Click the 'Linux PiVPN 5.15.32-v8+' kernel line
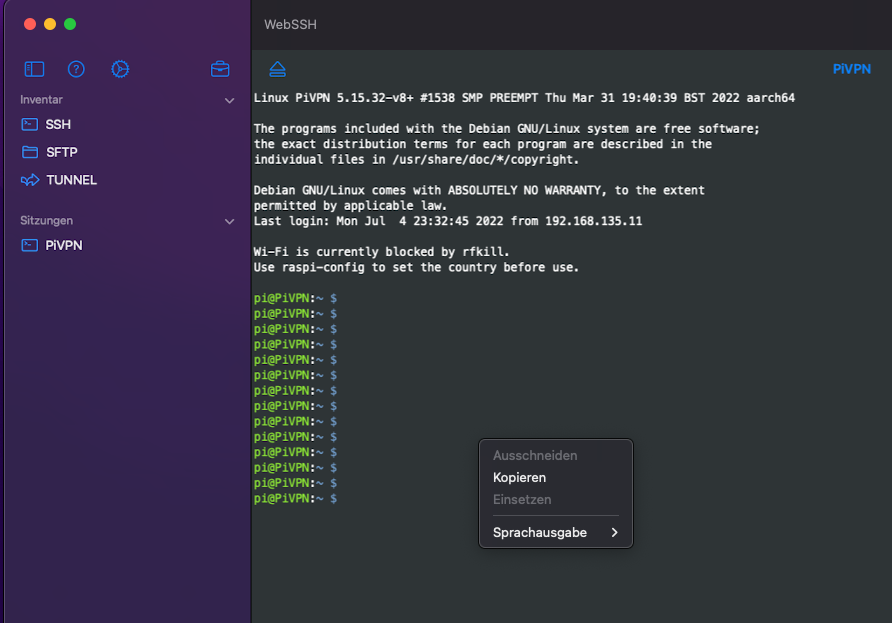The width and height of the screenshot is (892, 623). pos(524,98)
